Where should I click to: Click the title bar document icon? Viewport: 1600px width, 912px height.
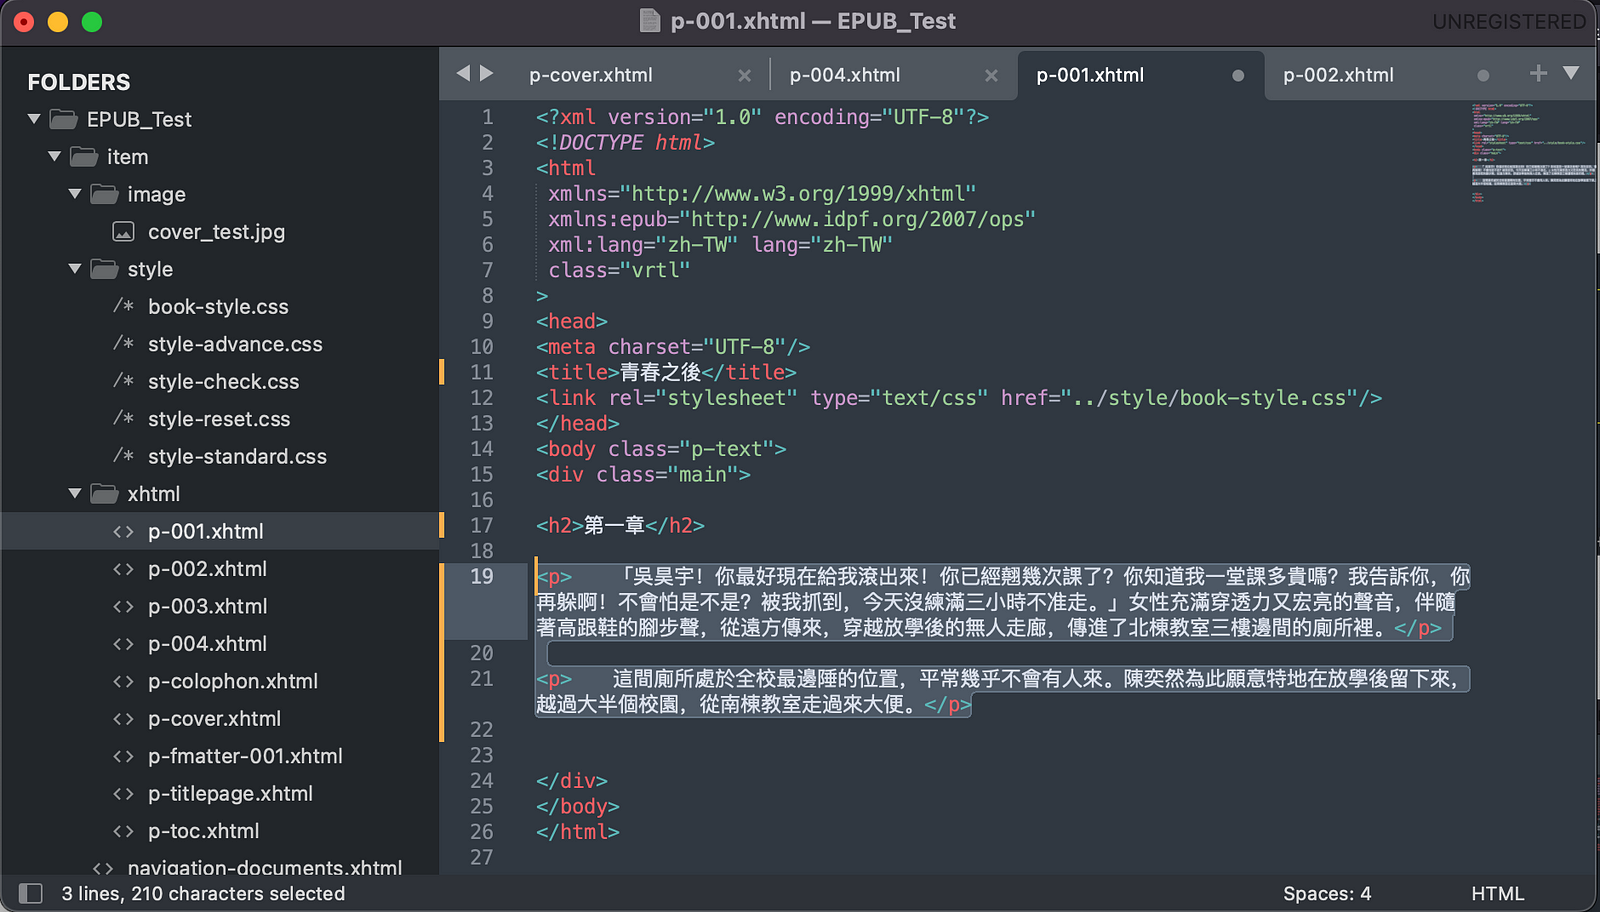[x=650, y=21]
